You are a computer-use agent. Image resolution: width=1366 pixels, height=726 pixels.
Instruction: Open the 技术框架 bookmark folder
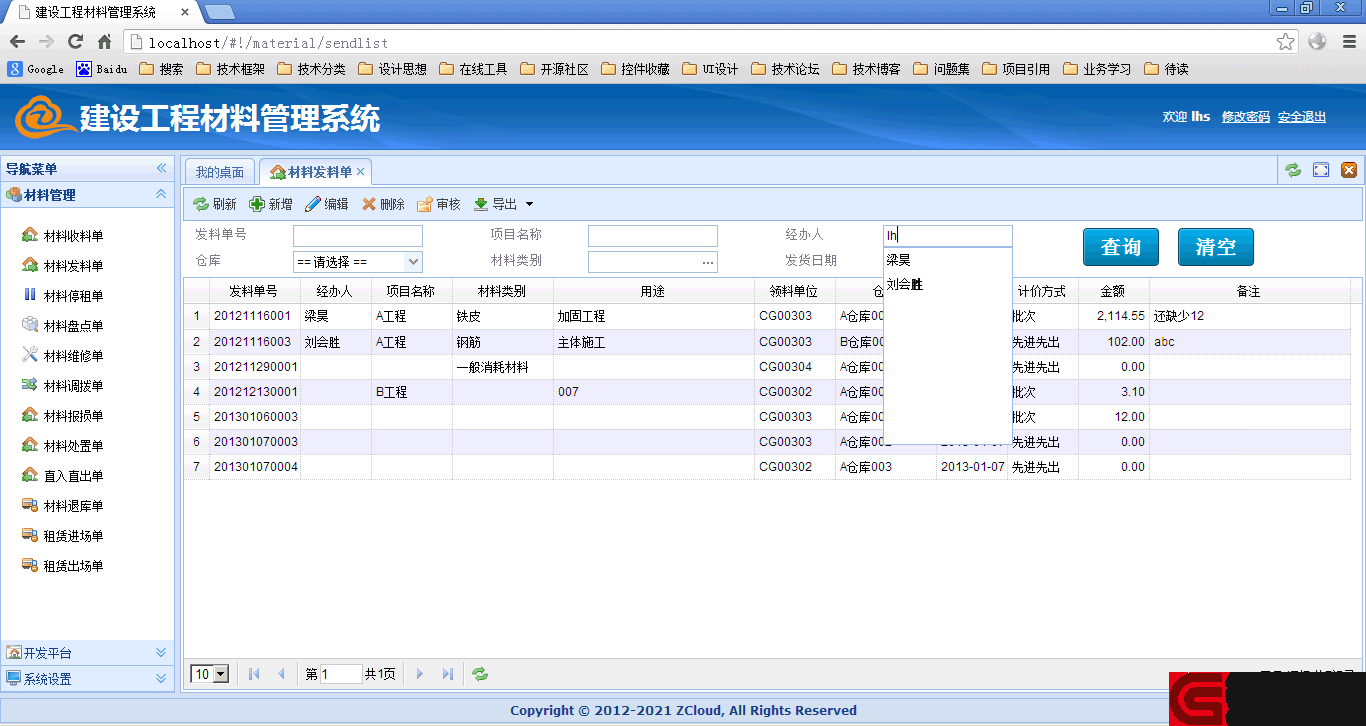point(231,69)
